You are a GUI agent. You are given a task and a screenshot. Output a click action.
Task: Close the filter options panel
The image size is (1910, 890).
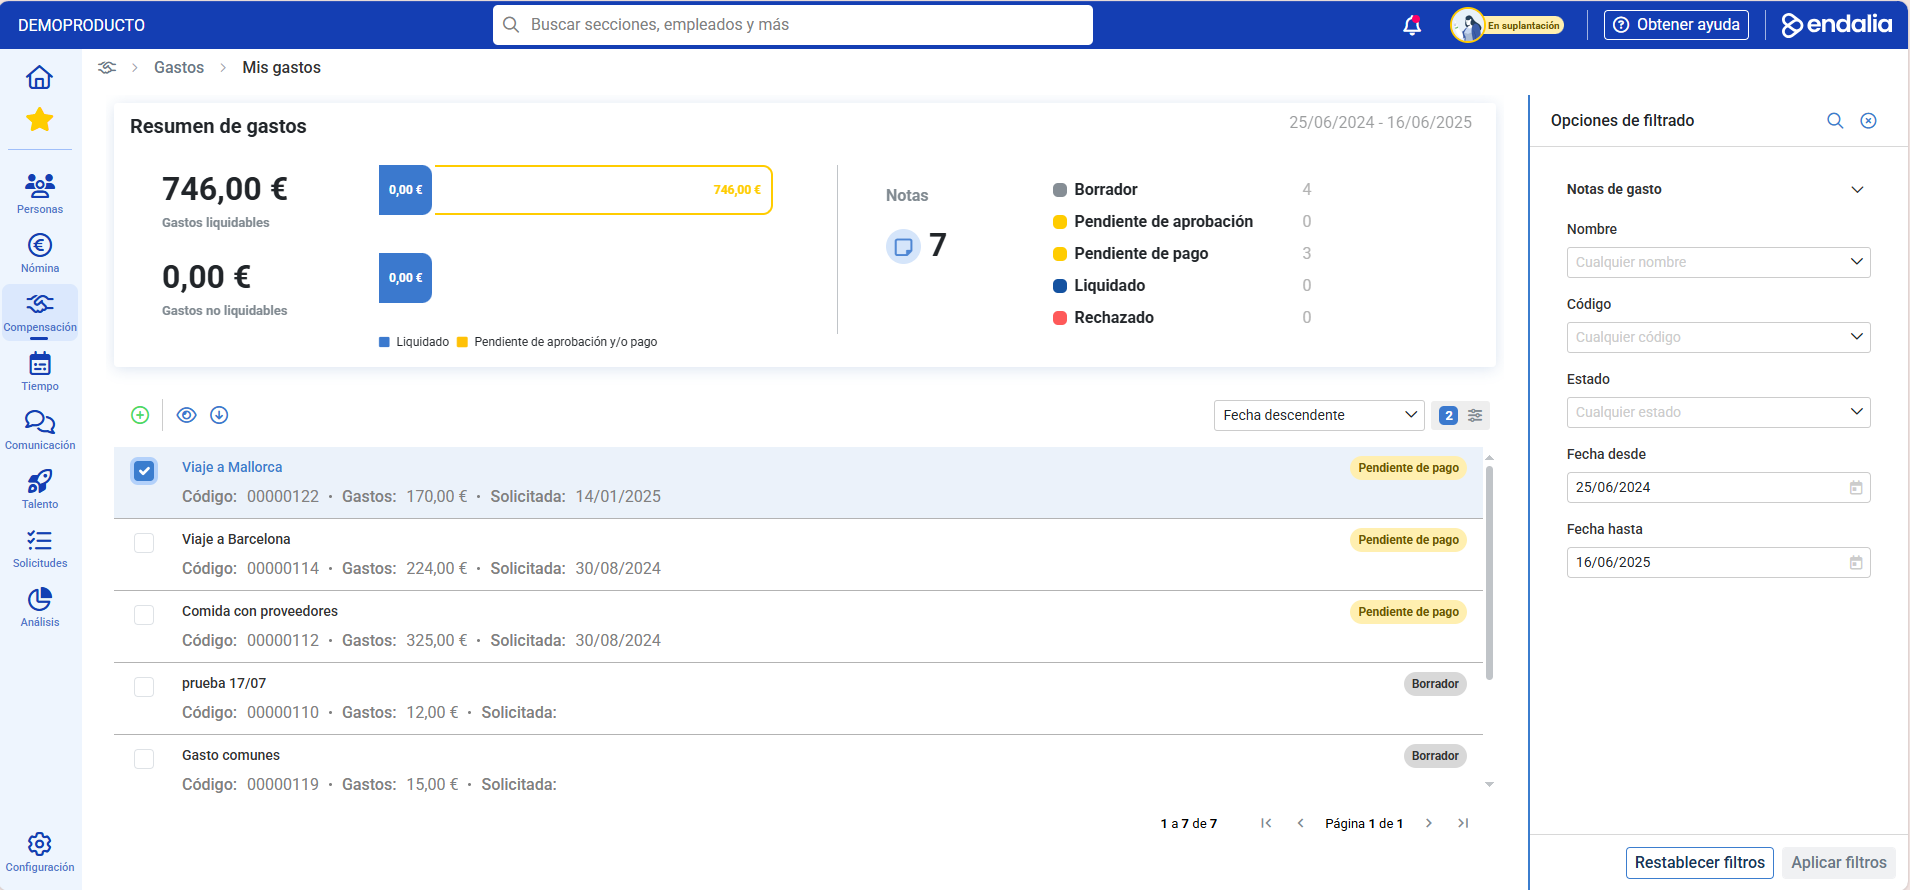pyautogui.click(x=1868, y=120)
